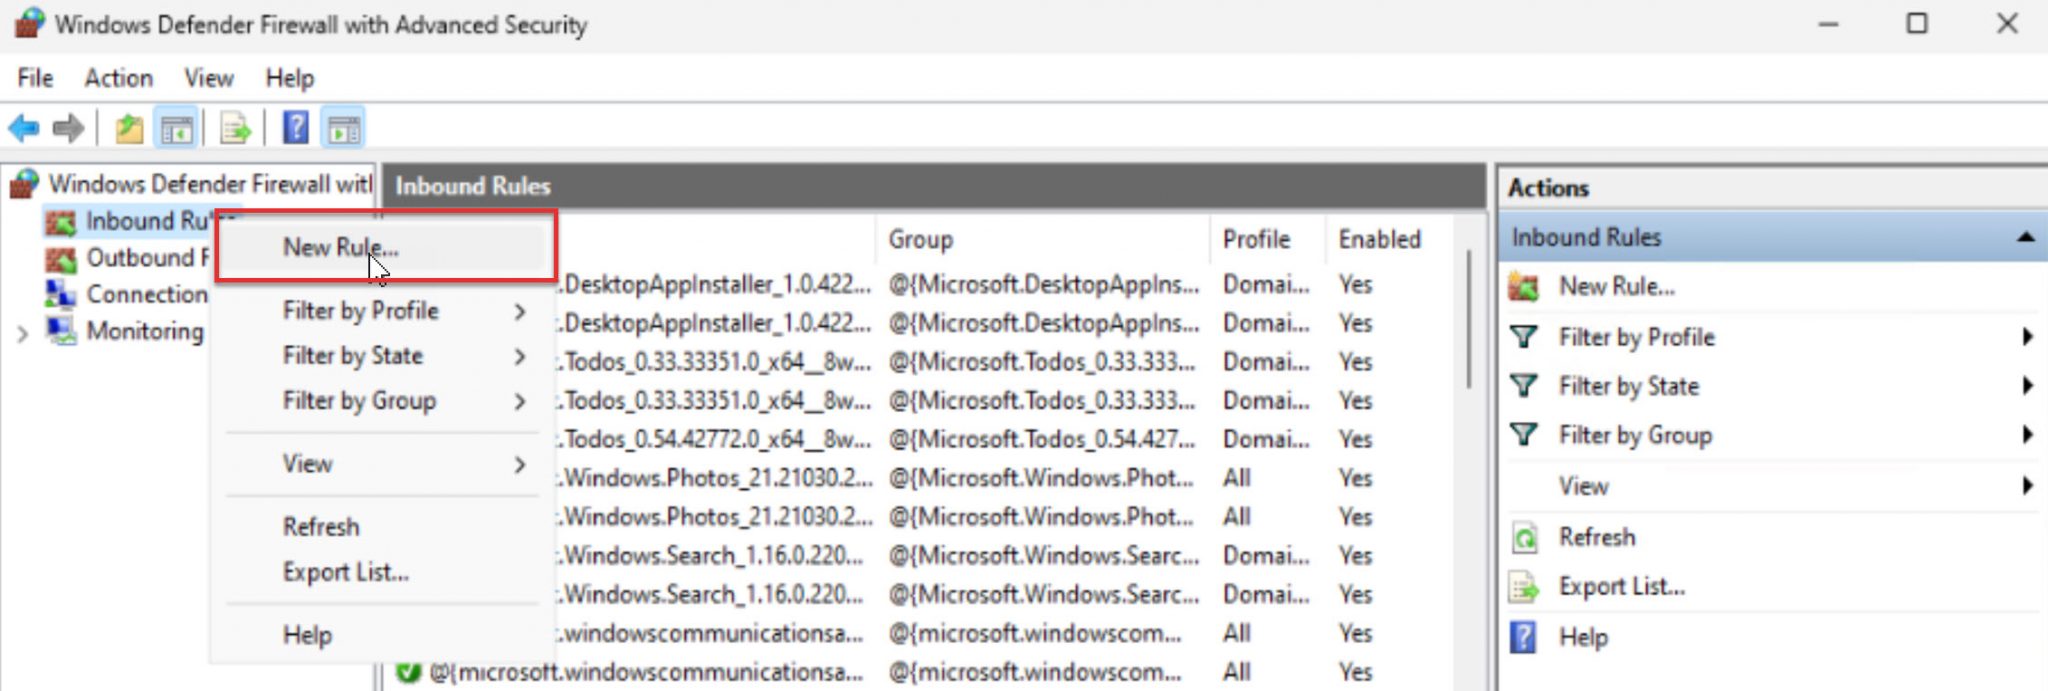Open View submenu arrow in context menu
Image resolution: width=2048 pixels, height=691 pixels.
tap(520, 464)
